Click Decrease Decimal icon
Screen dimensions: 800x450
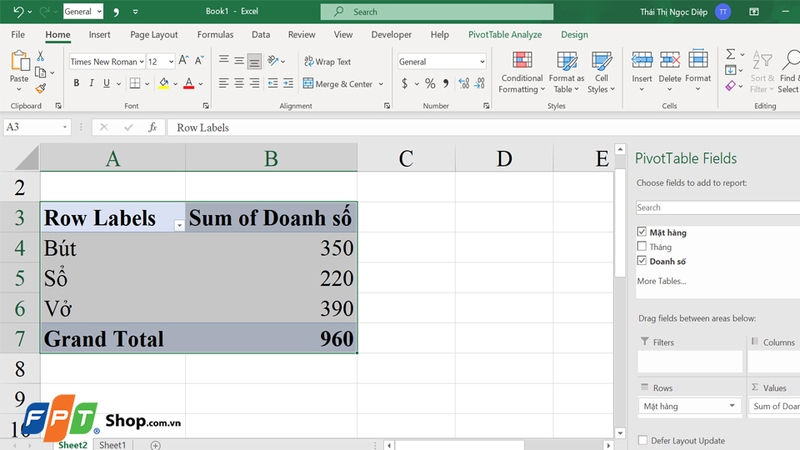click(x=480, y=83)
